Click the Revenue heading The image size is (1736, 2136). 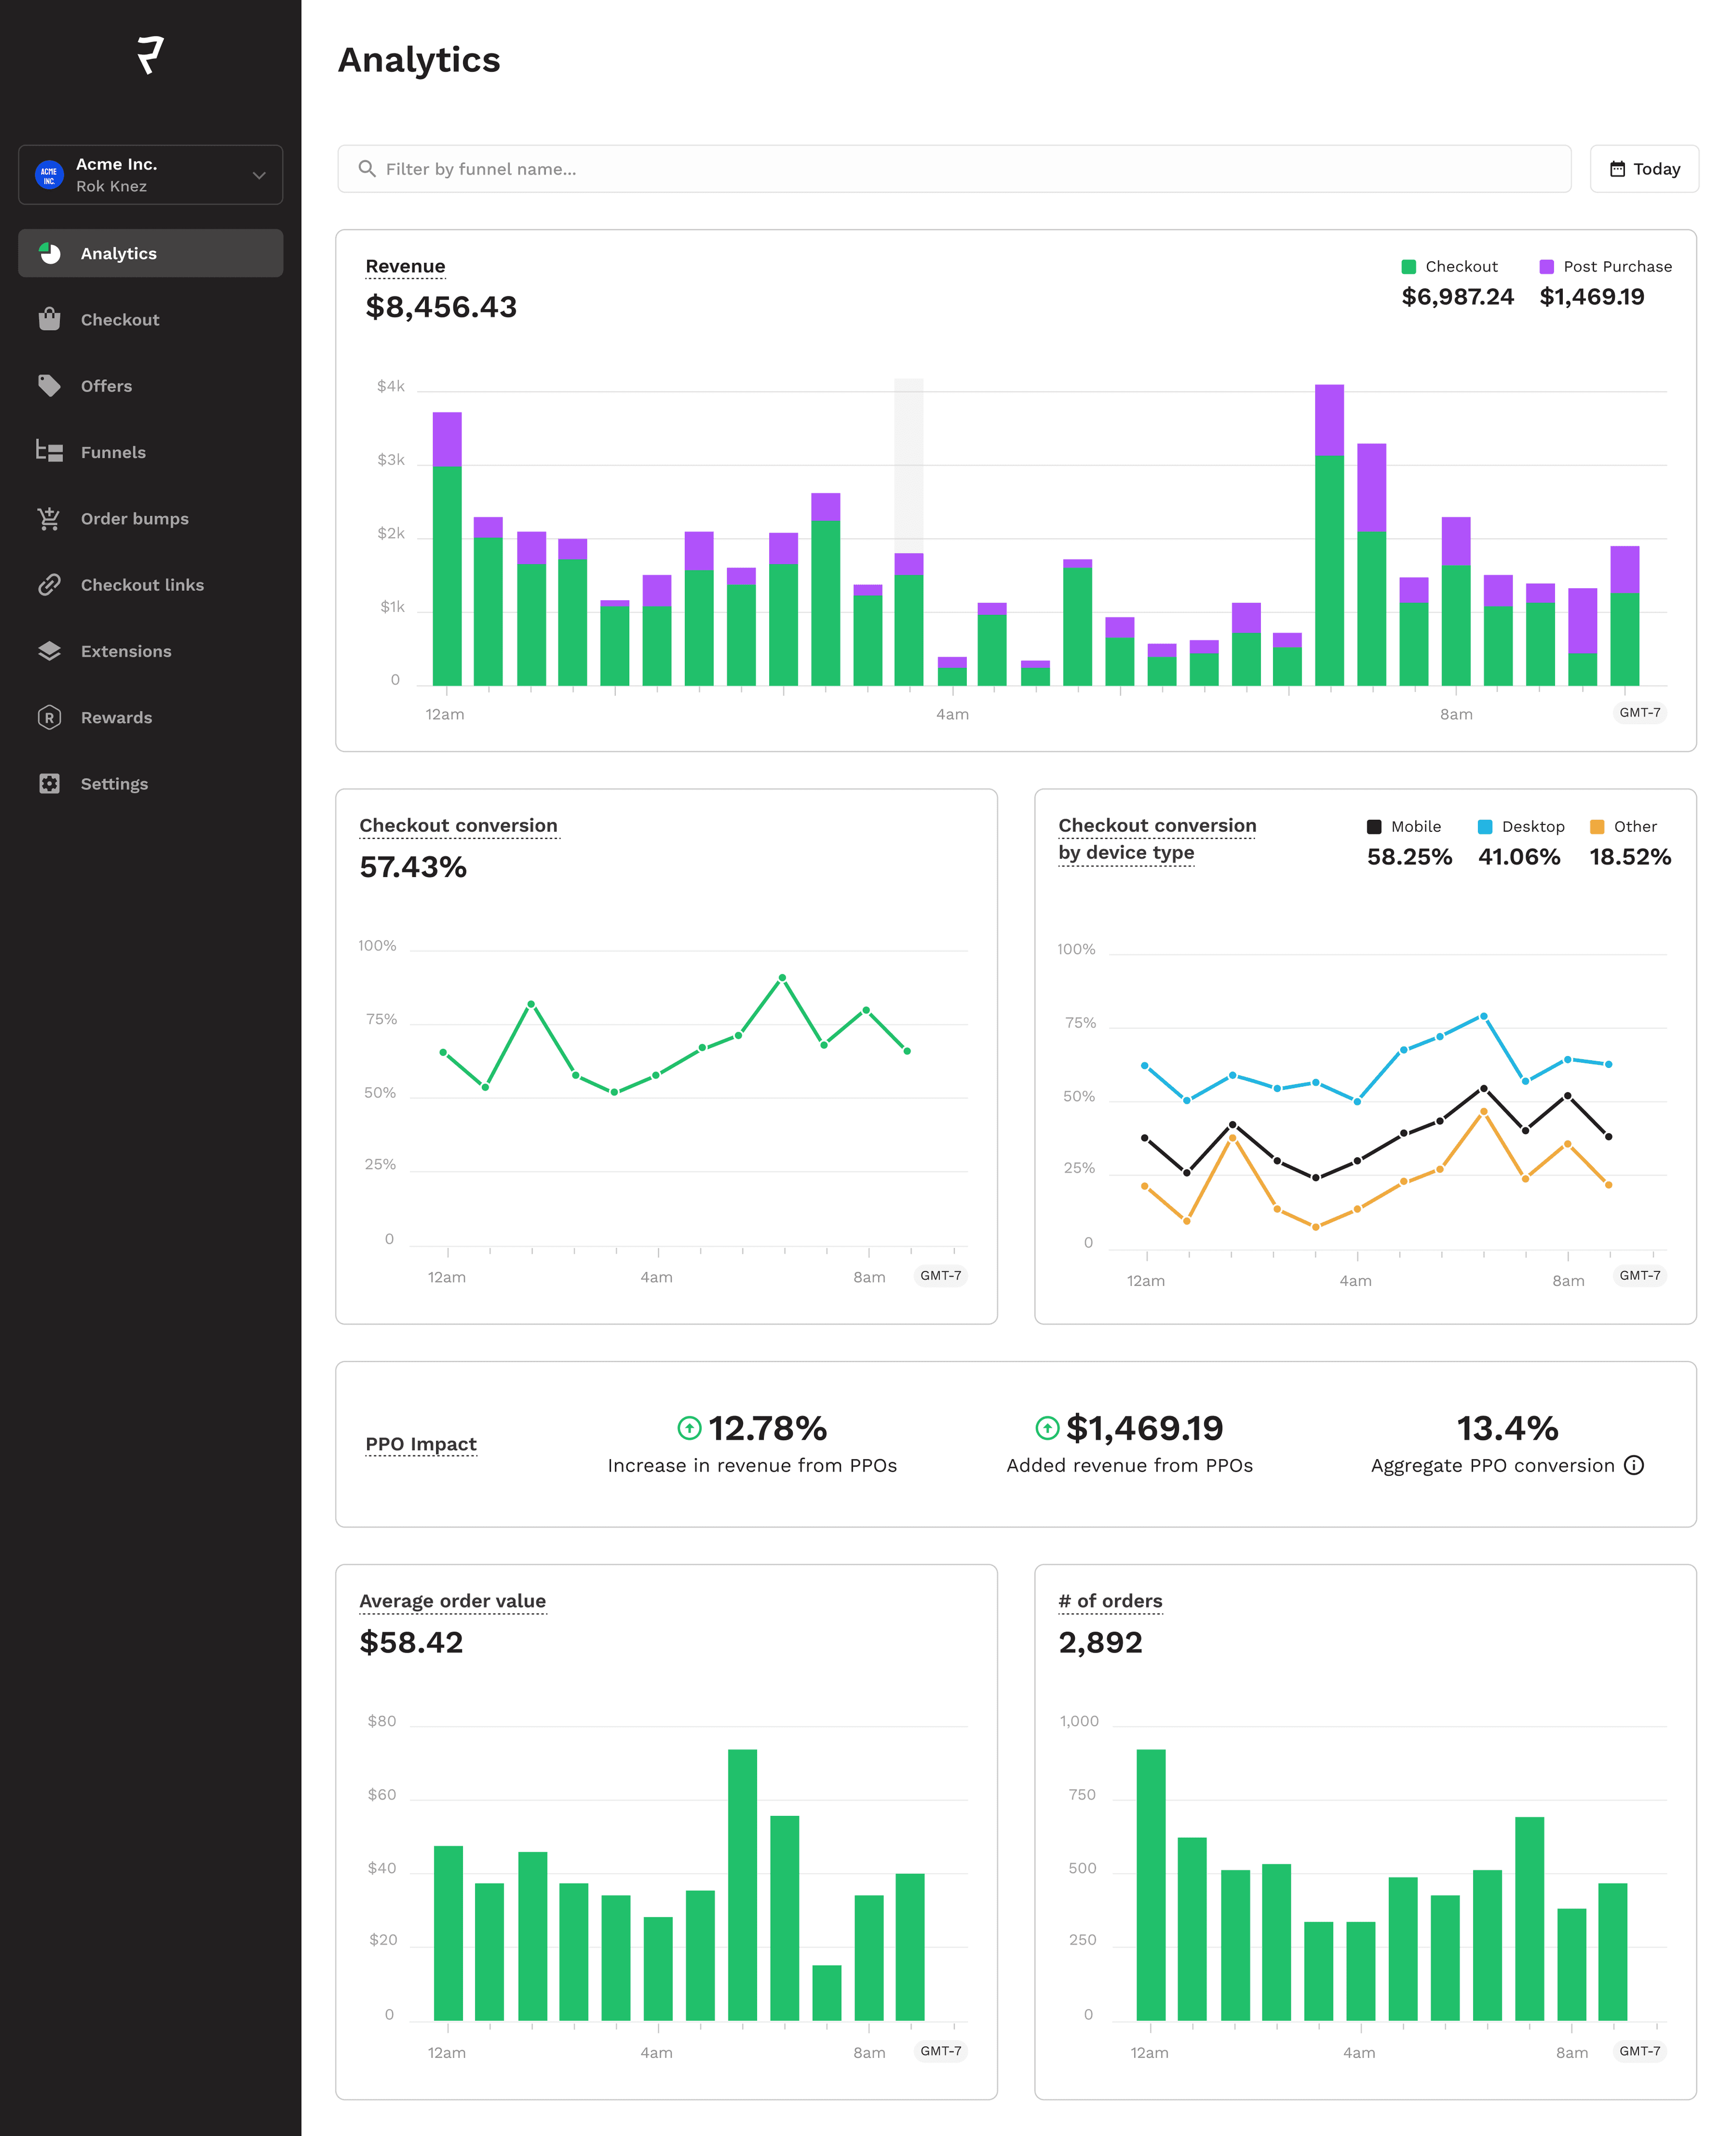click(x=405, y=266)
